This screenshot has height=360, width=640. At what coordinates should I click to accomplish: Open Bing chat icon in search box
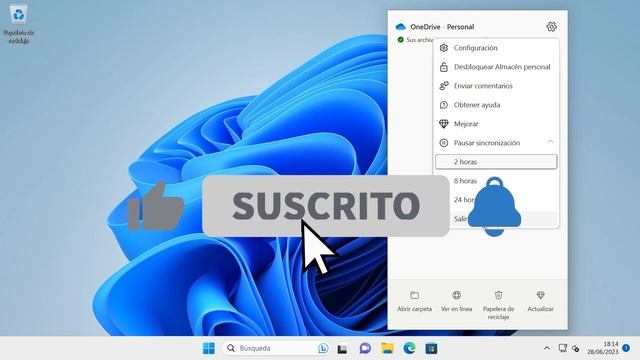click(323, 348)
